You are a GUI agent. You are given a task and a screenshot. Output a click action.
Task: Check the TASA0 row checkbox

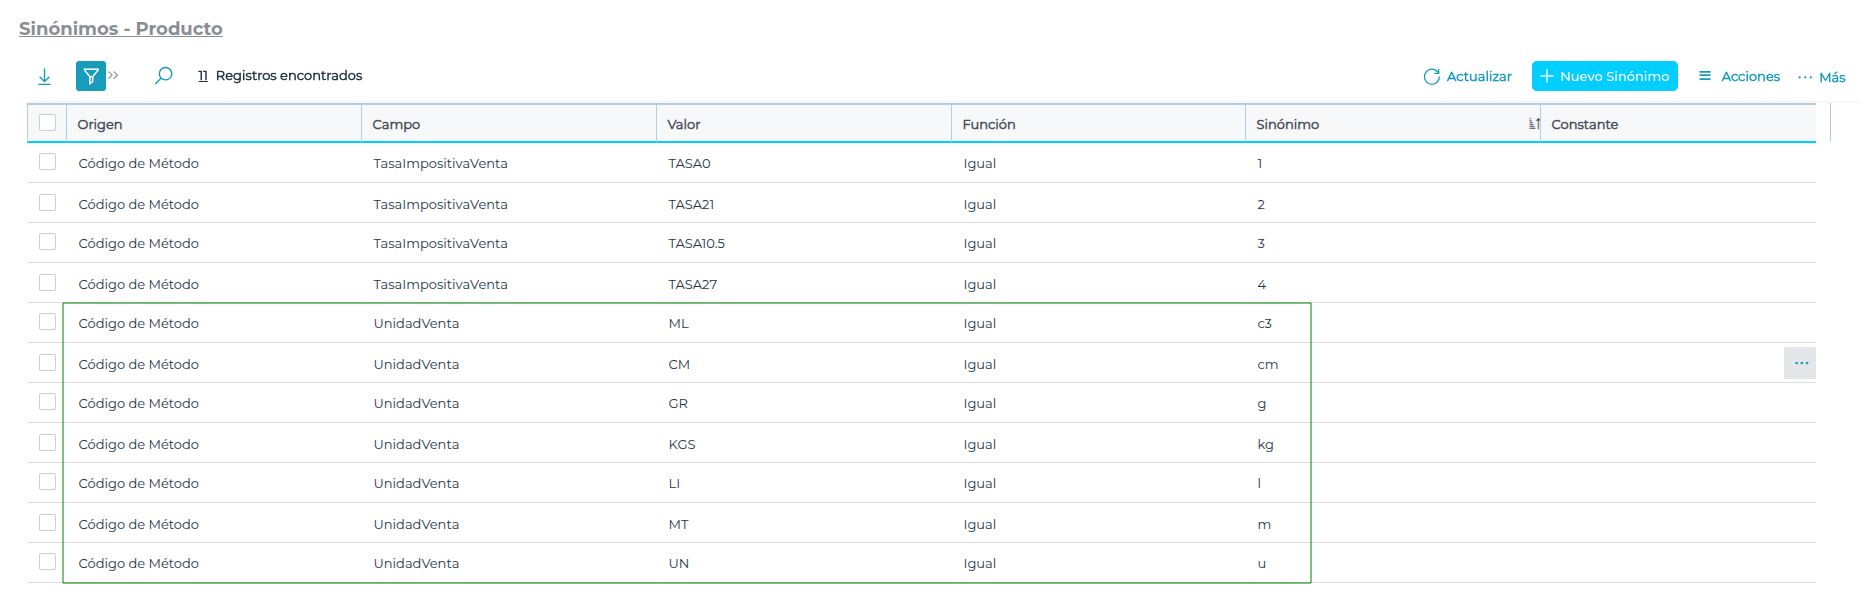point(47,162)
